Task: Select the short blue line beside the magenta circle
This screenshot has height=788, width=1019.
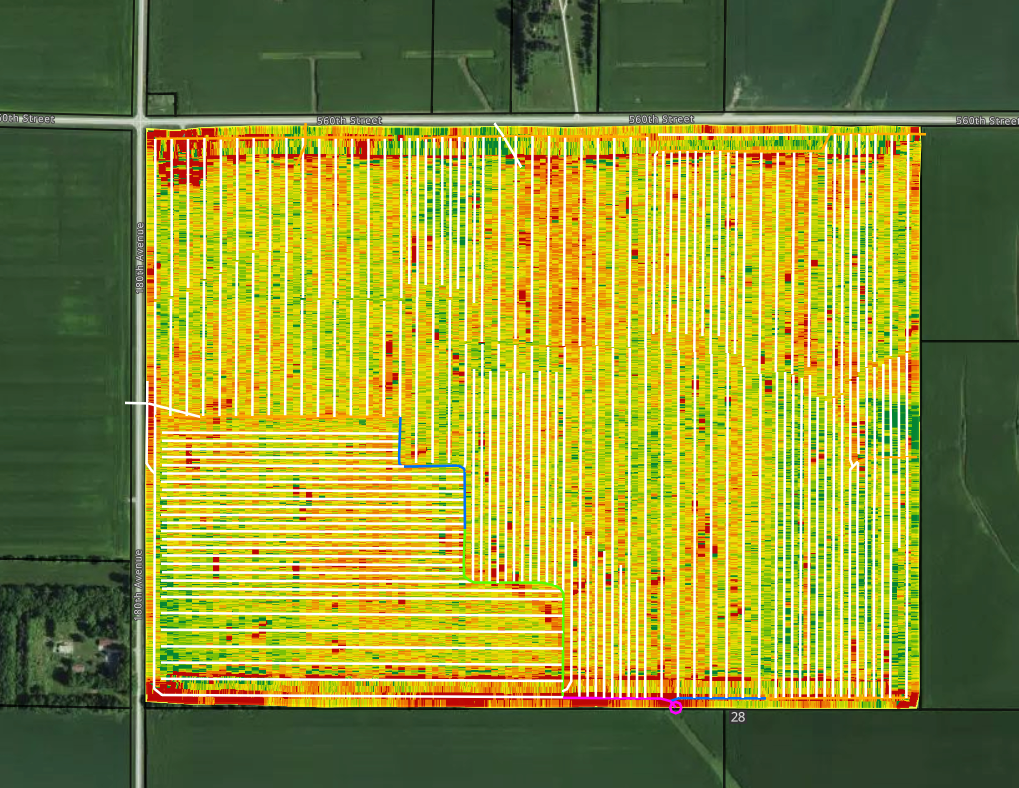Action: coord(721,699)
